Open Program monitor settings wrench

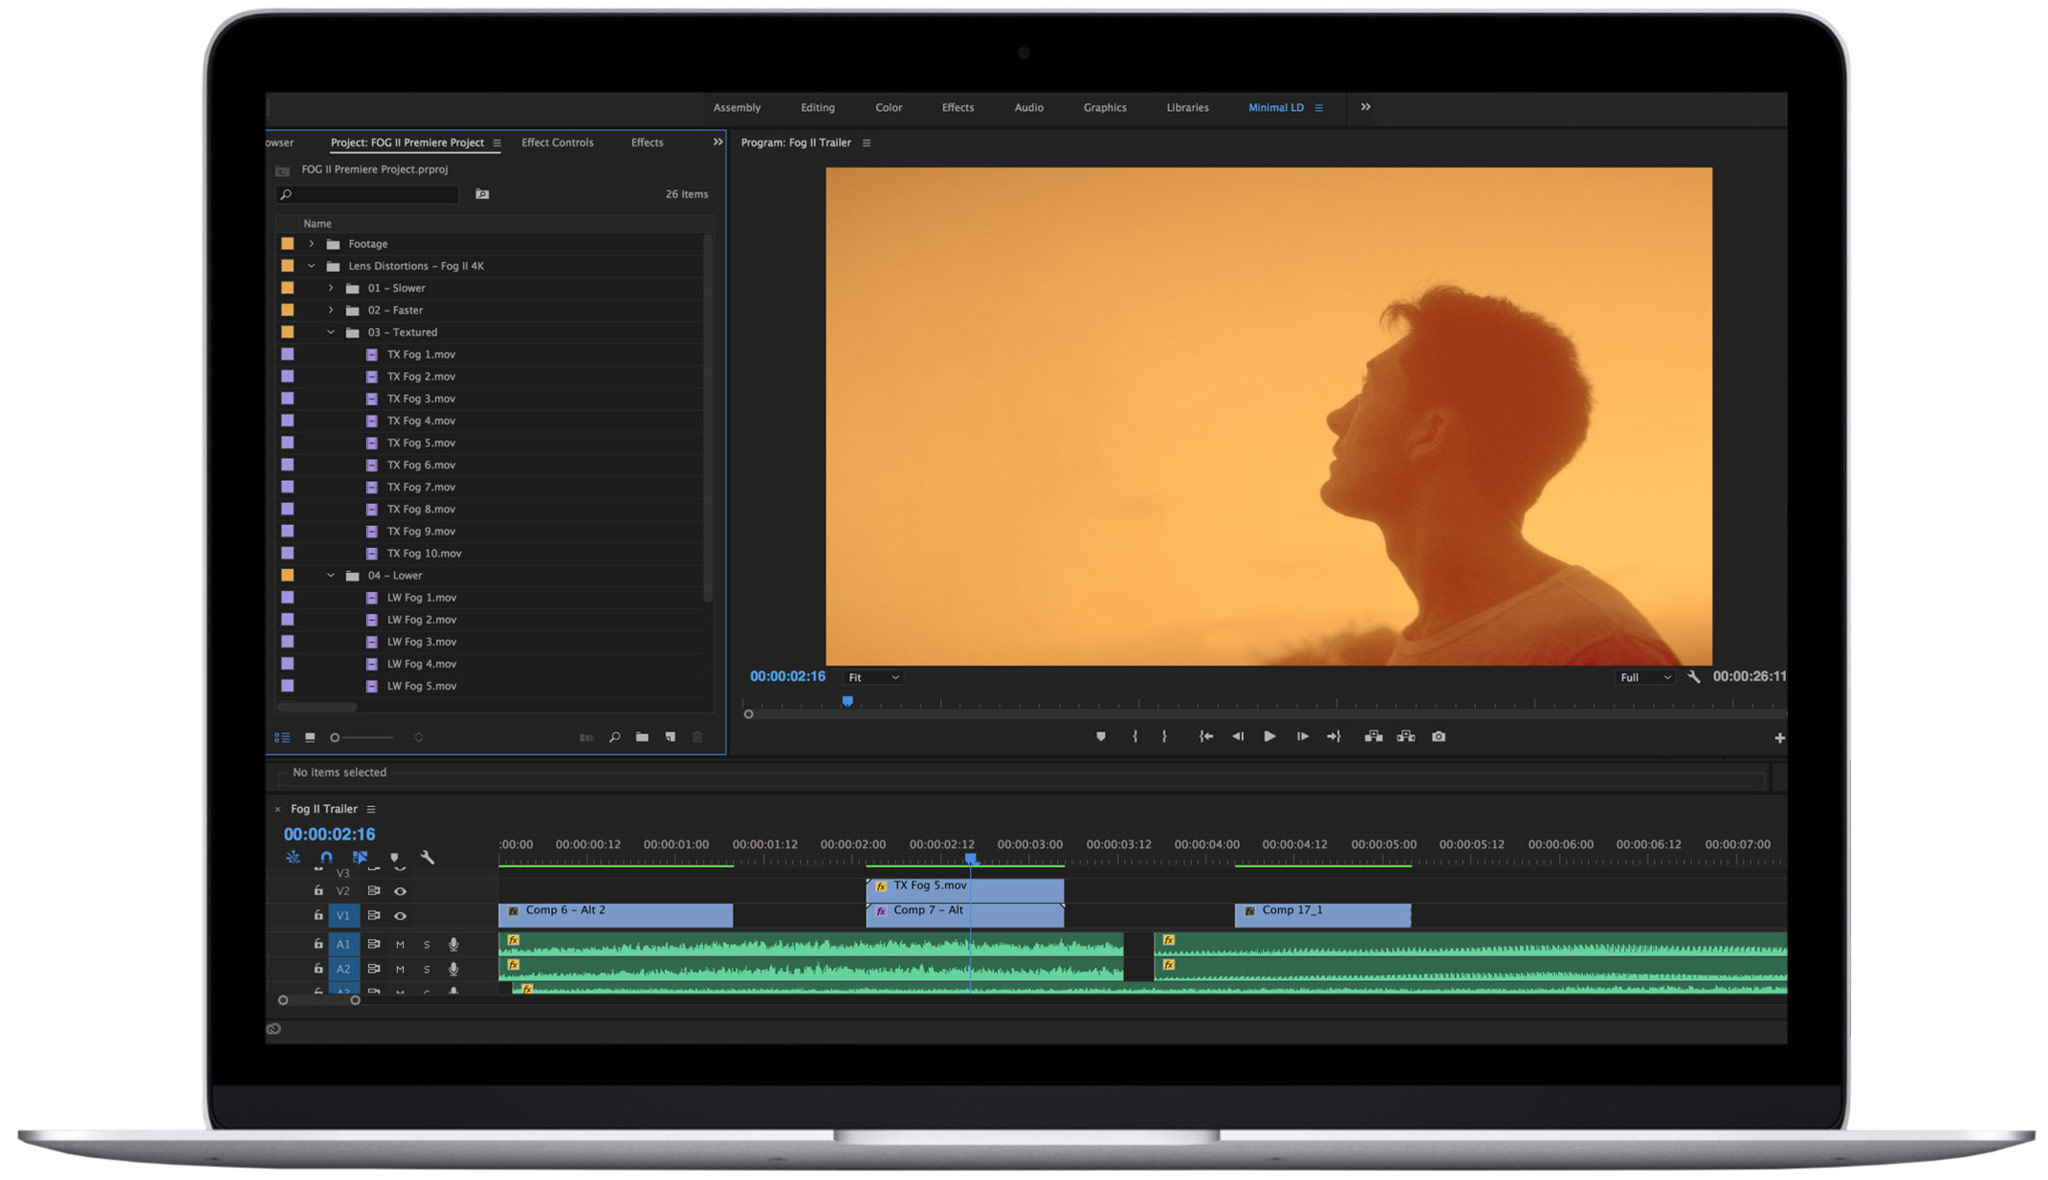(x=1694, y=677)
